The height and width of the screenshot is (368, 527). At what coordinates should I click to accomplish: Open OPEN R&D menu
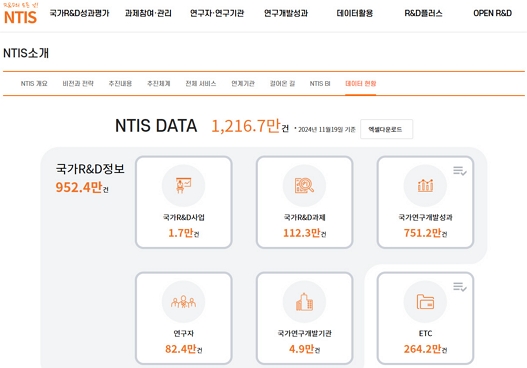click(492, 13)
